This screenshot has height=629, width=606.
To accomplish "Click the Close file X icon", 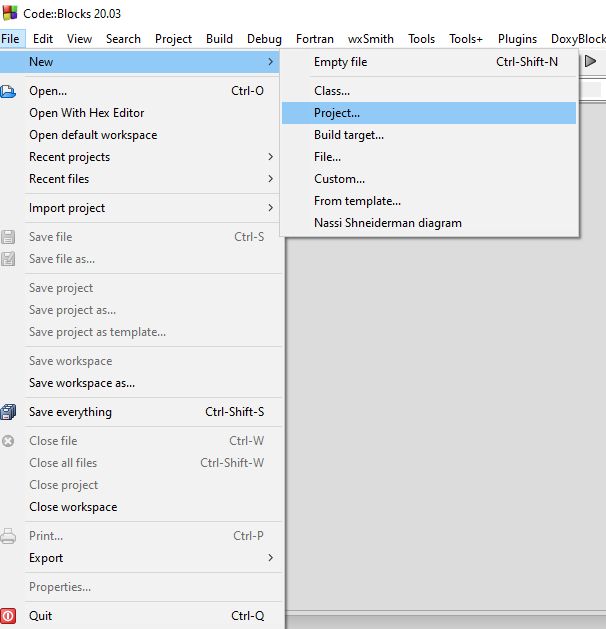I will [8, 441].
